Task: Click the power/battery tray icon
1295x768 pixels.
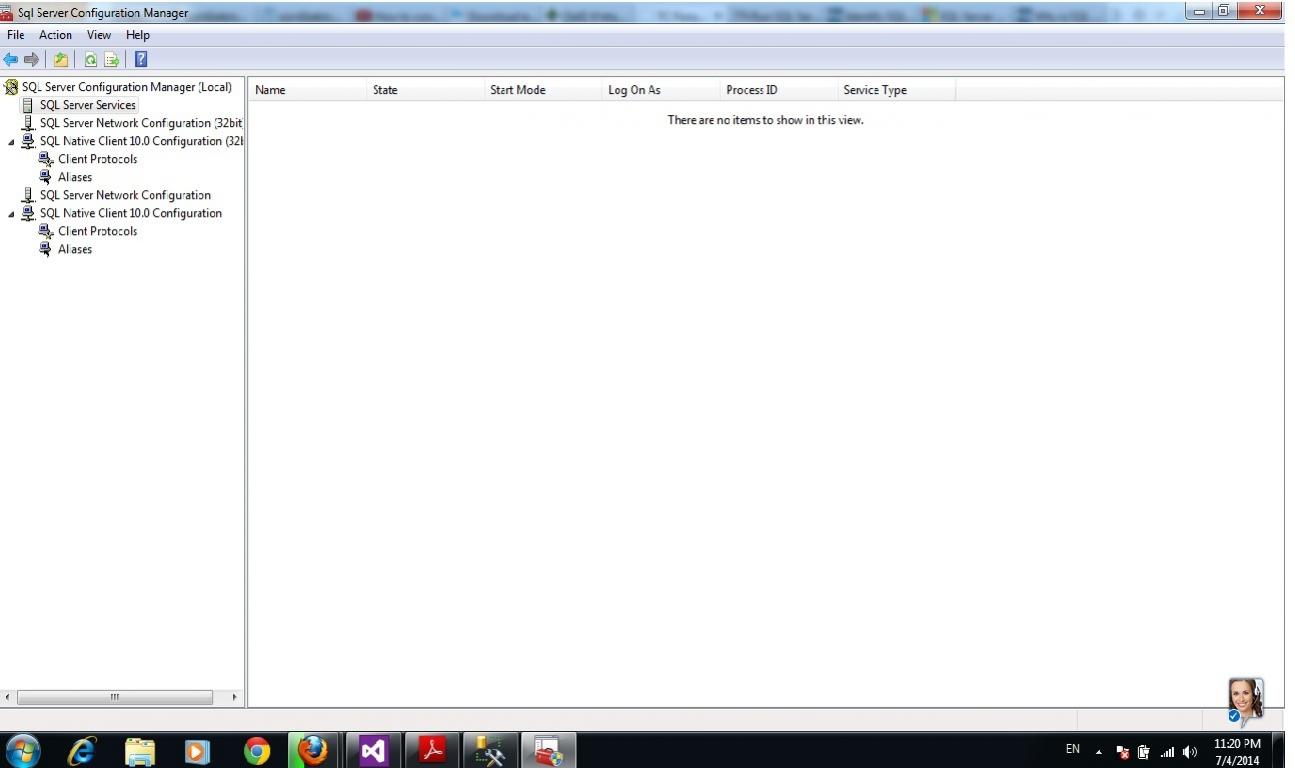Action: point(1144,752)
